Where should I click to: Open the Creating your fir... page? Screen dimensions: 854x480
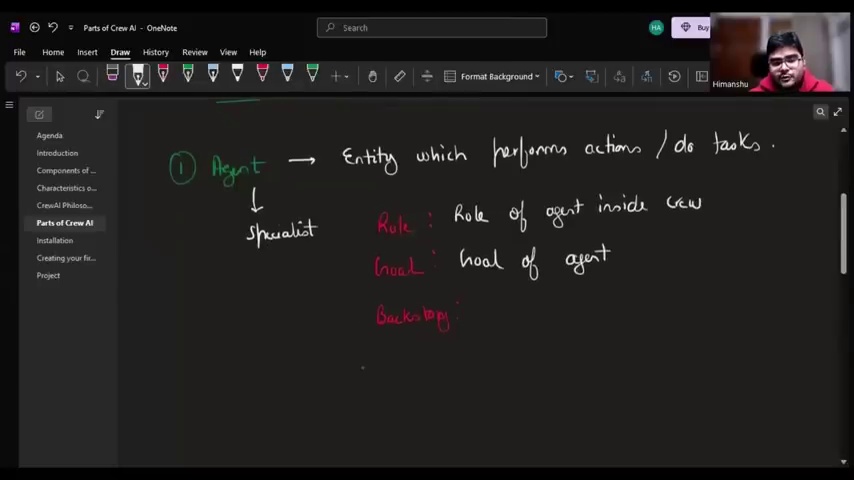[65, 258]
